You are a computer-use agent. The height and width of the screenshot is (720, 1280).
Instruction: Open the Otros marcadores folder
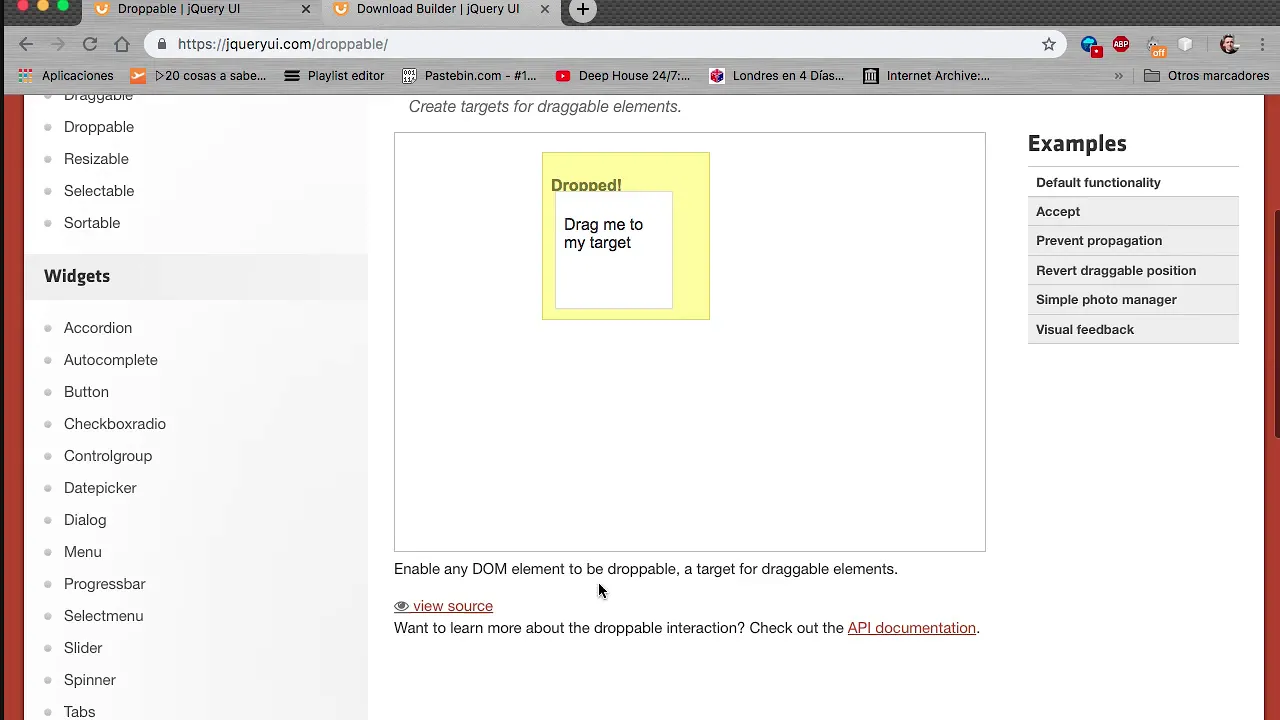click(1207, 75)
